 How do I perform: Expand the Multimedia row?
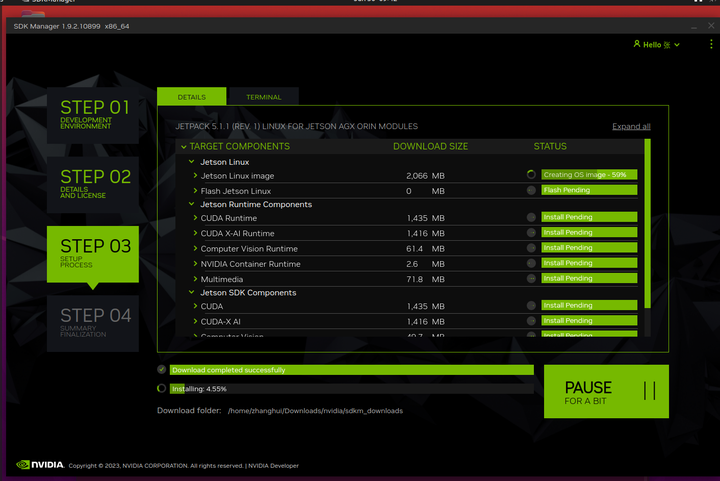tap(195, 279)
